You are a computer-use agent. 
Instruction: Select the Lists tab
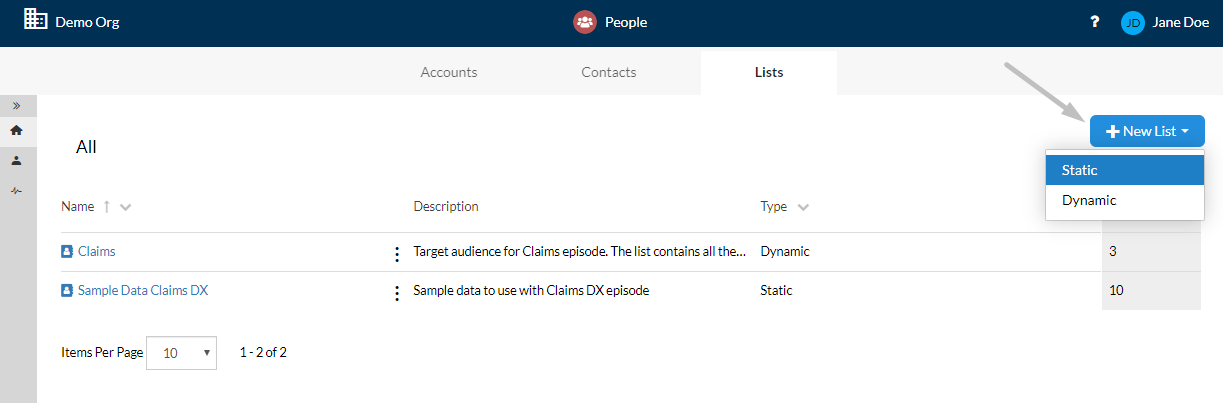769,72
